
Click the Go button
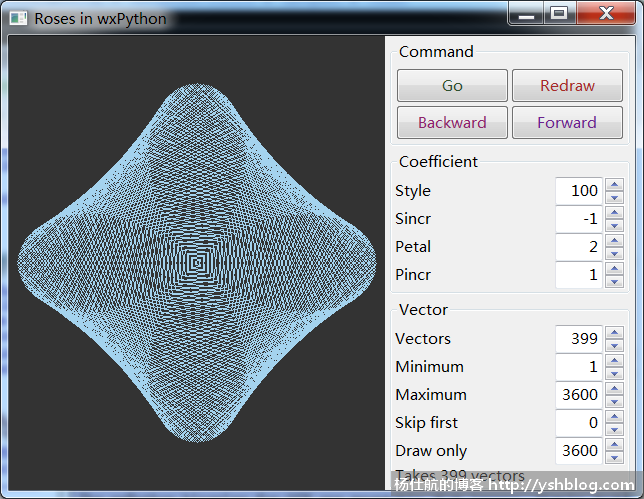tap(452, 85)
